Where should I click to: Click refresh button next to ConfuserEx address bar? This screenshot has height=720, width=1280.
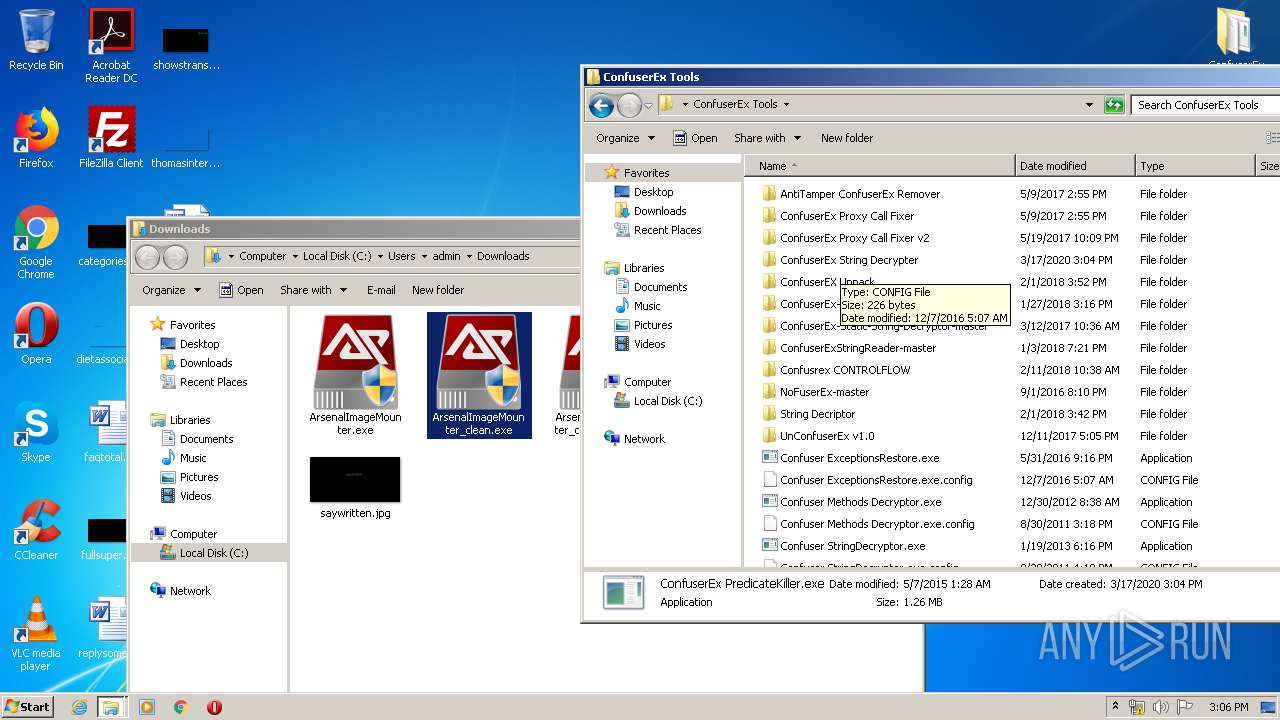tap(1114, 105)
